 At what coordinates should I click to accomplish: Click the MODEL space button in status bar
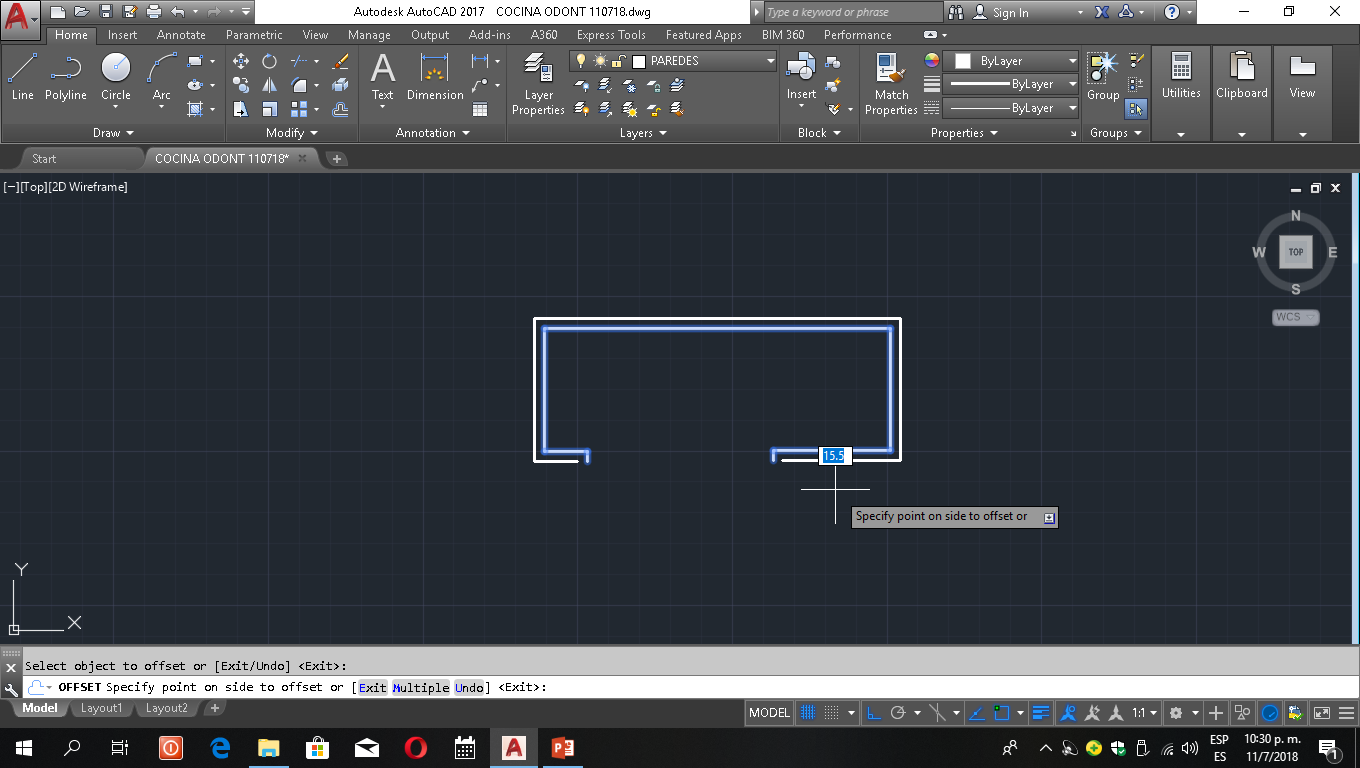coord(769,713)
